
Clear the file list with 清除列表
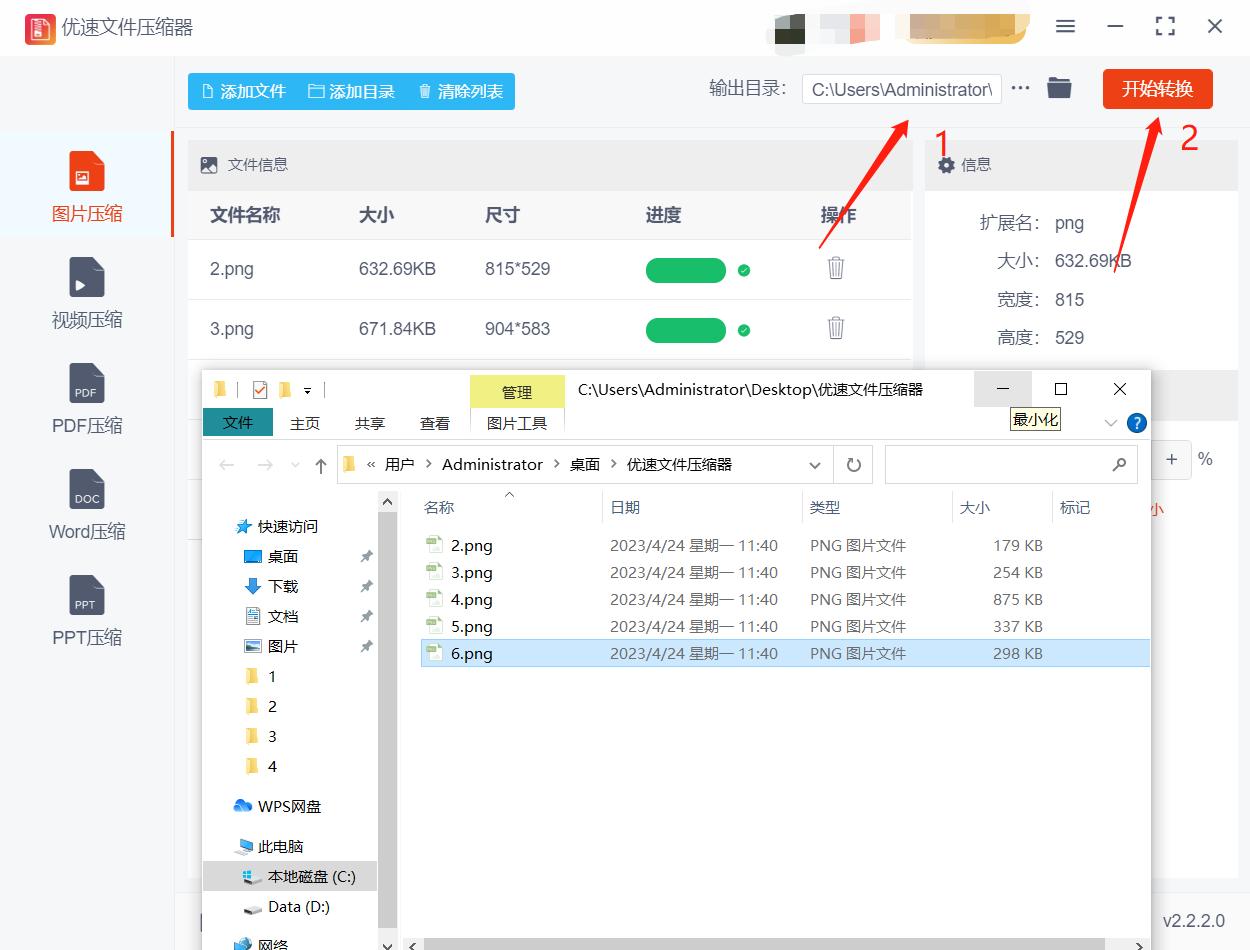[459, 90]
